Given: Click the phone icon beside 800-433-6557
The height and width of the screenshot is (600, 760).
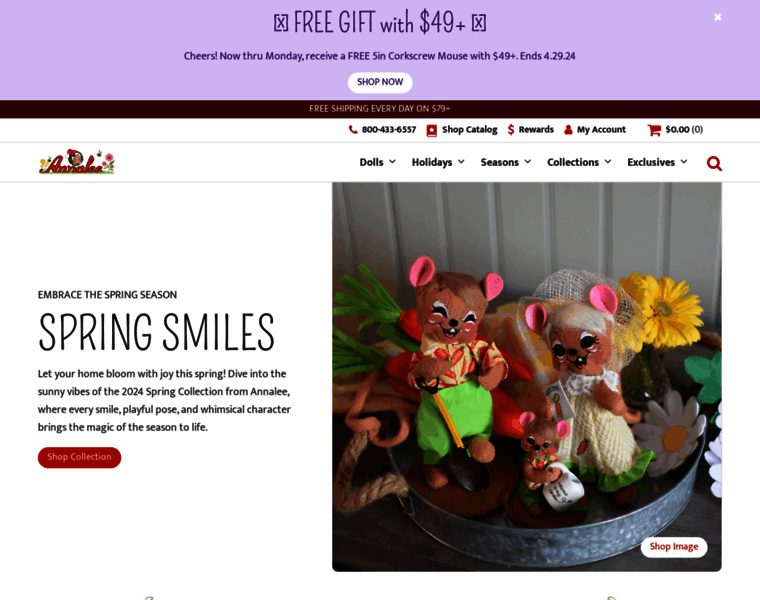Looking at the screenshot, I should [x=353, y=129].
